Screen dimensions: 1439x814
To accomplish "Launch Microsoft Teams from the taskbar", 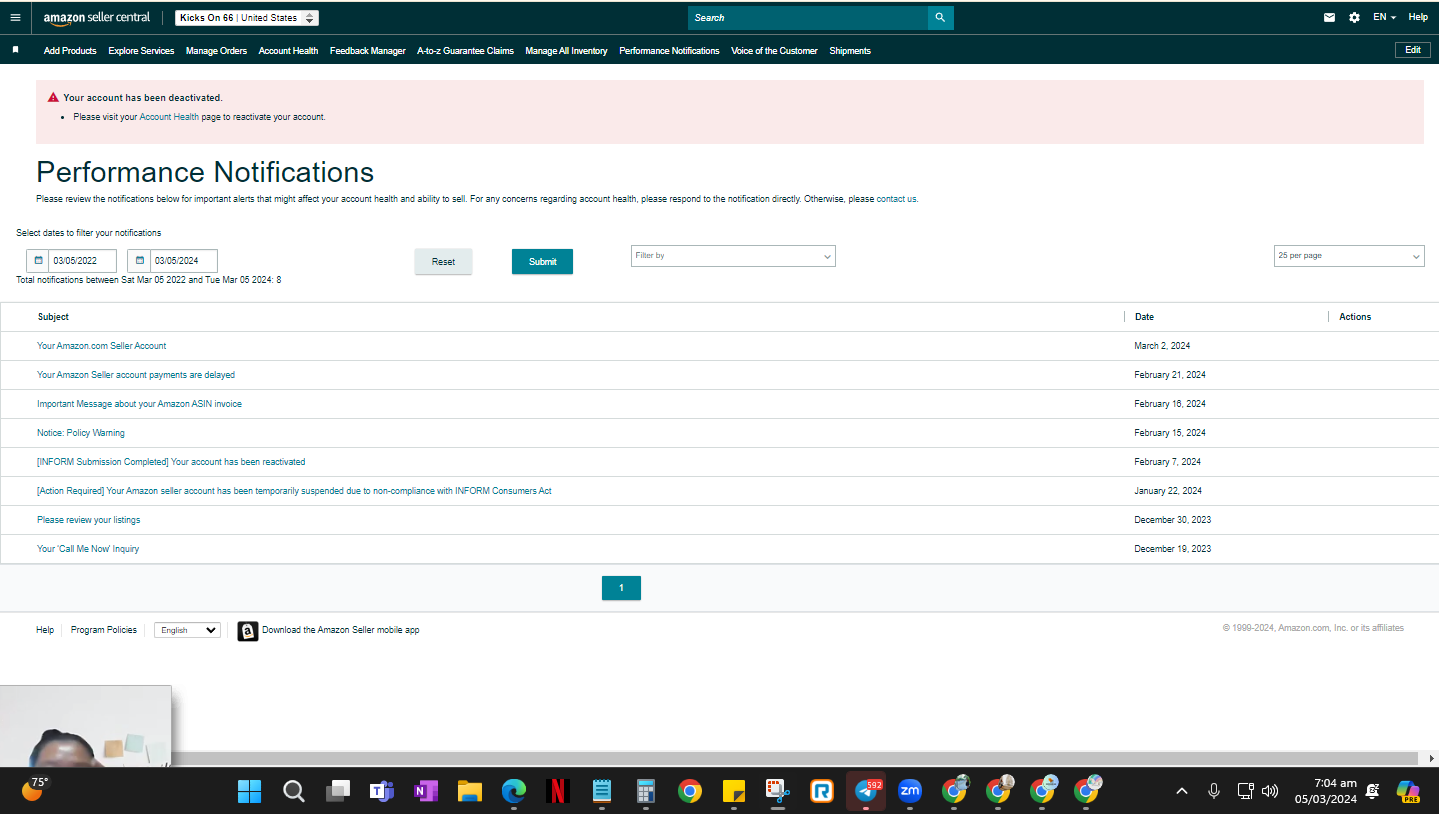I will pos(381,792).
